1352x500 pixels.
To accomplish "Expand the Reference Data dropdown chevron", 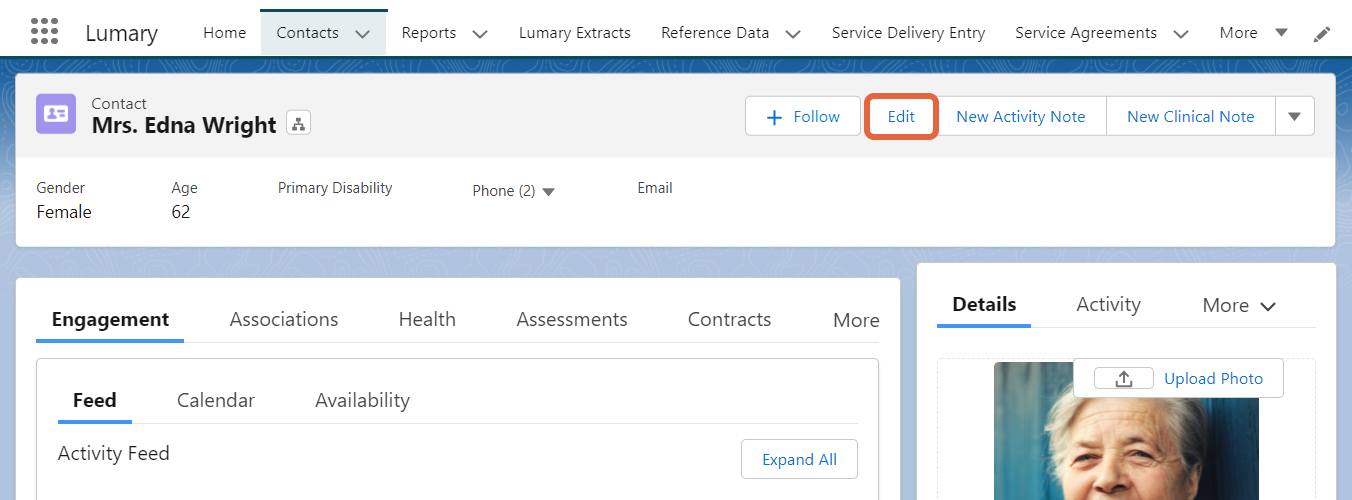I will [x=793, y=34].
